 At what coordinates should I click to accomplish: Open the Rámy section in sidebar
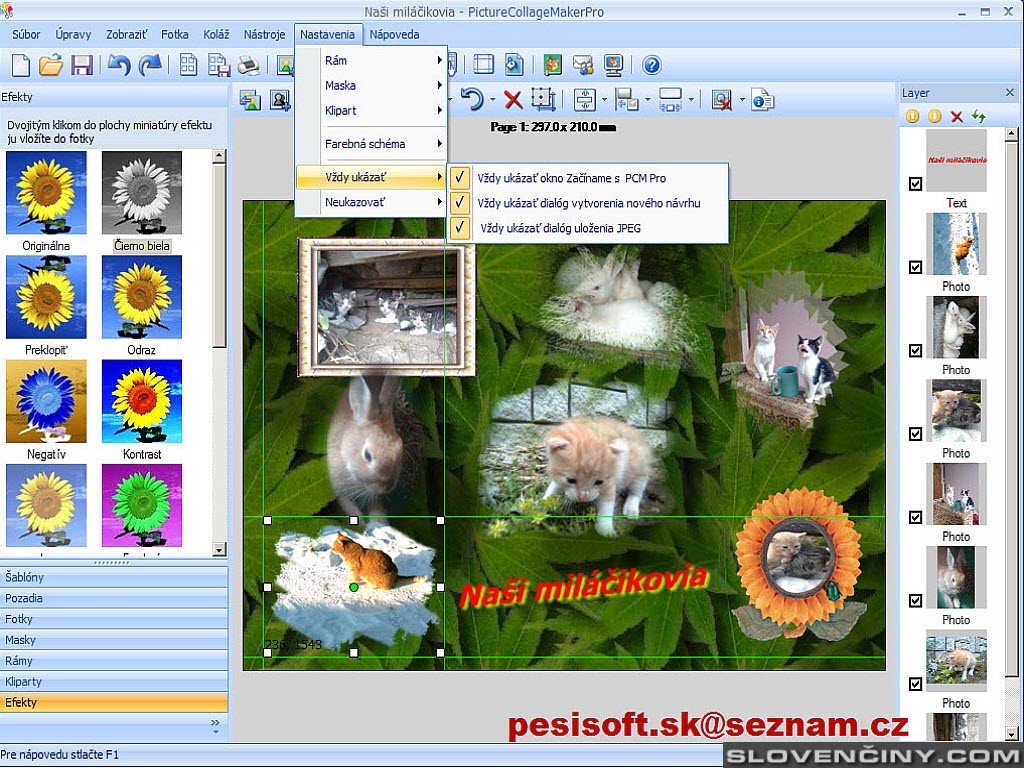point(114,661)
